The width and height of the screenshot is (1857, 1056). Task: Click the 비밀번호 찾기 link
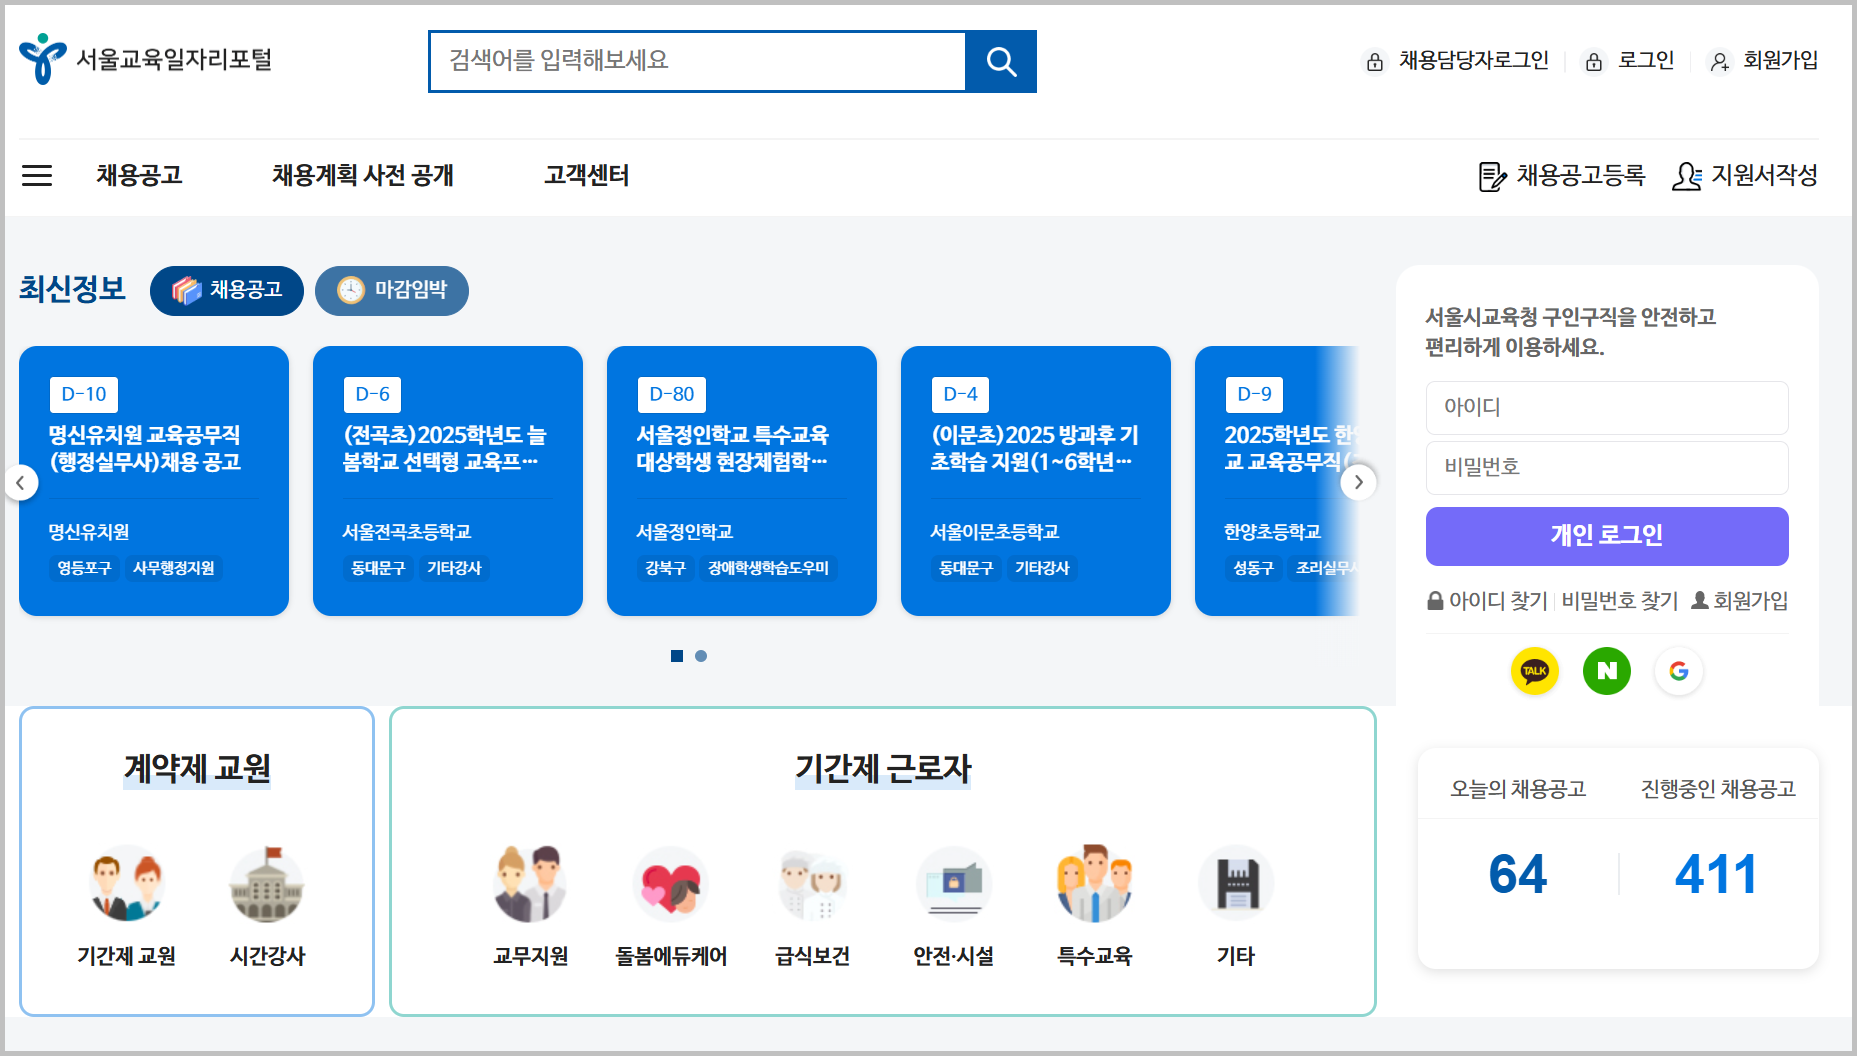[x=1620, y=601]
